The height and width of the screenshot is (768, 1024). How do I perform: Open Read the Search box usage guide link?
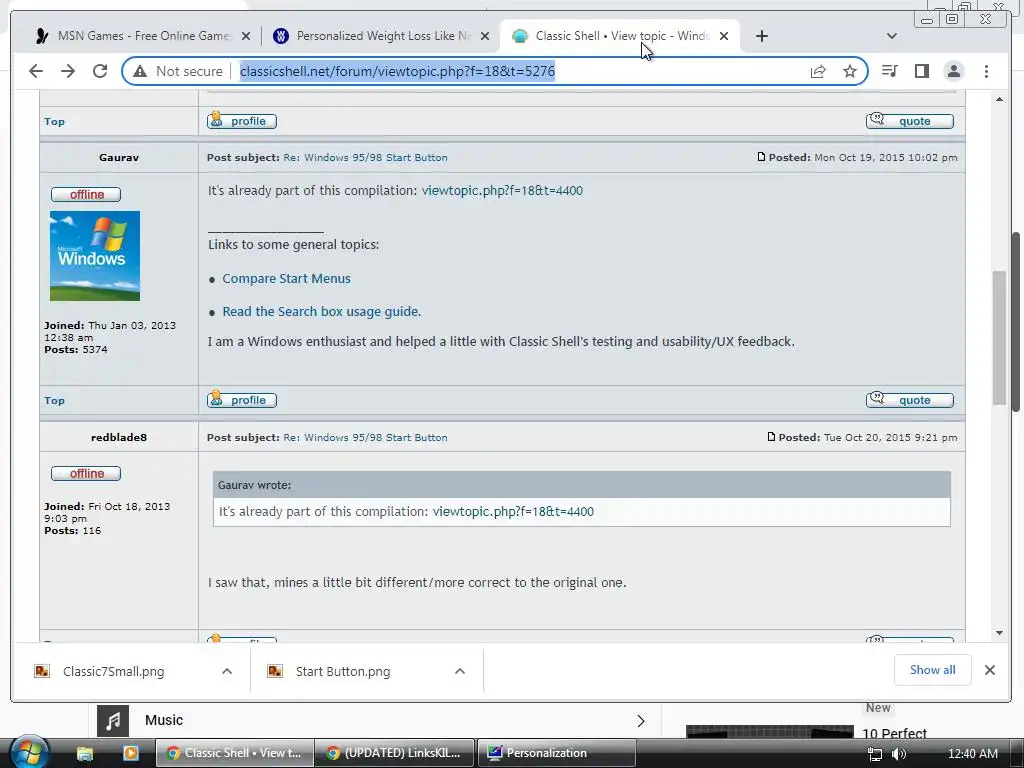coord(322,312)
